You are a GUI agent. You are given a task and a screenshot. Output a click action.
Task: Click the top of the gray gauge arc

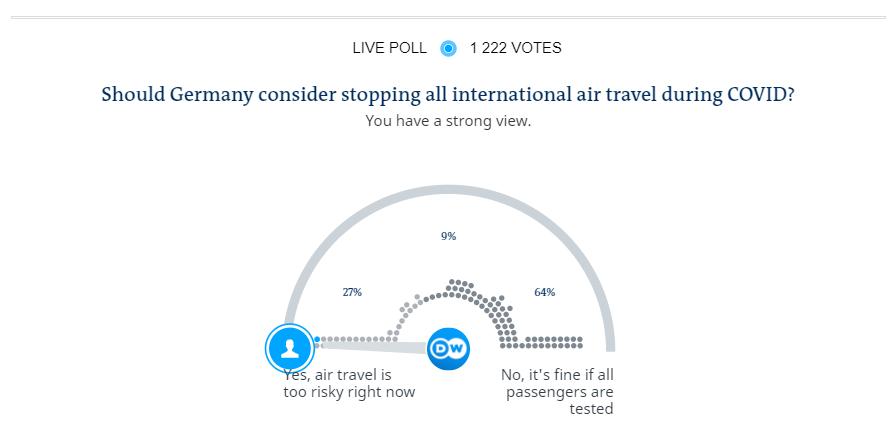pos(448,190)
